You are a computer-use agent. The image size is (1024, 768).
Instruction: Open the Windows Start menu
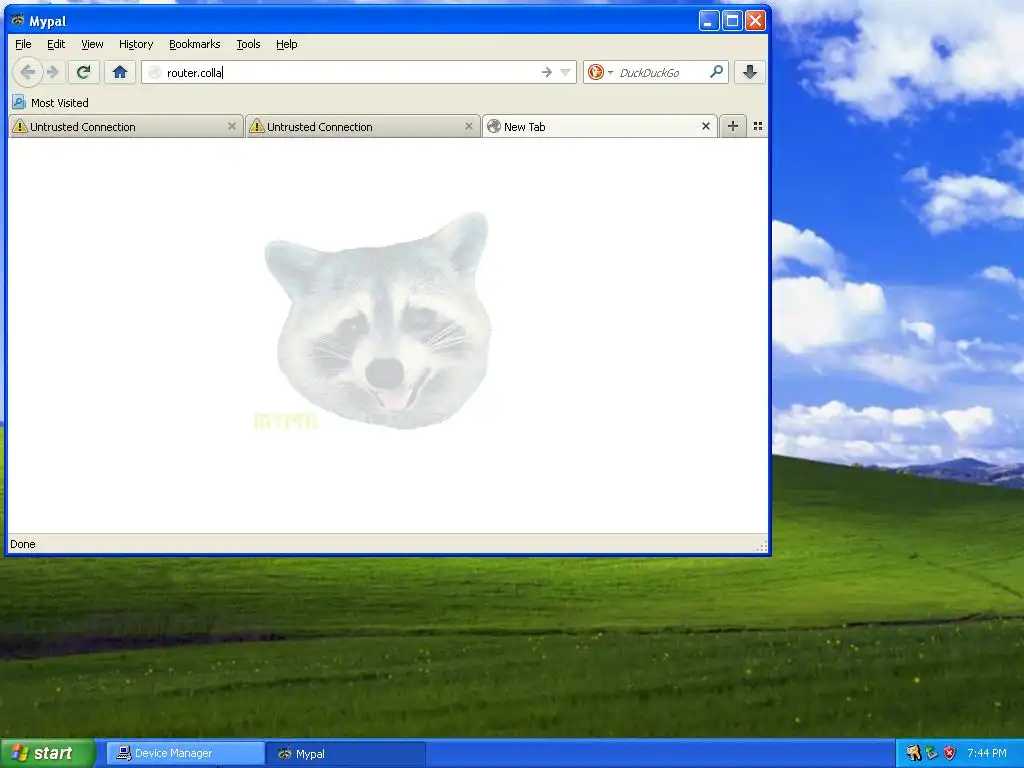[x=46, y=753]
